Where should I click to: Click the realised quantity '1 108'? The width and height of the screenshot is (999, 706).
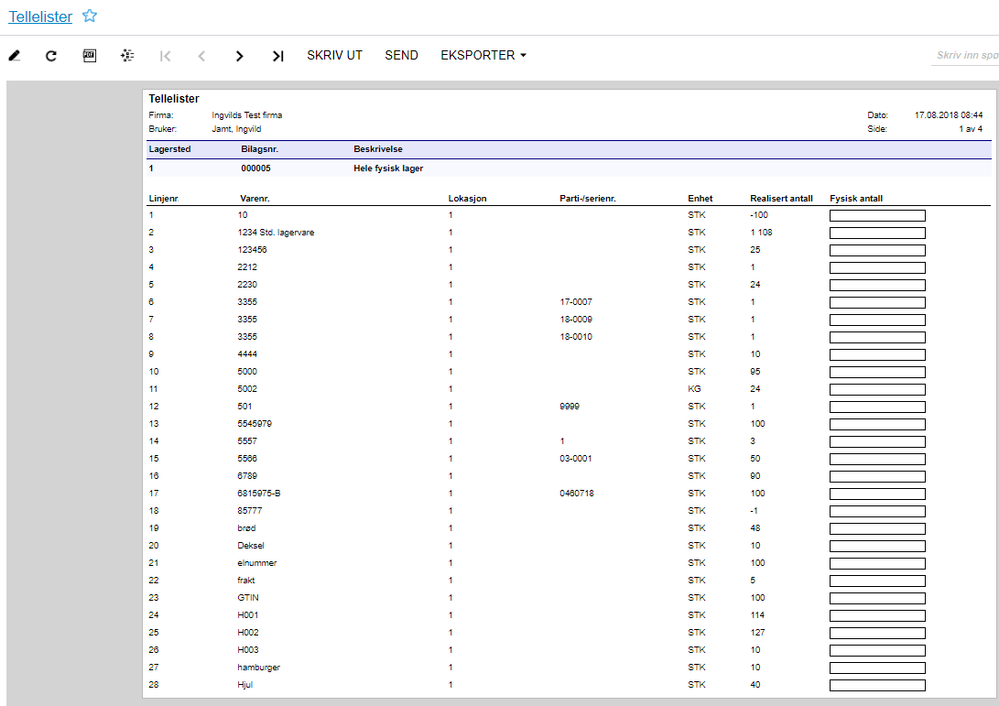[761, 233]
